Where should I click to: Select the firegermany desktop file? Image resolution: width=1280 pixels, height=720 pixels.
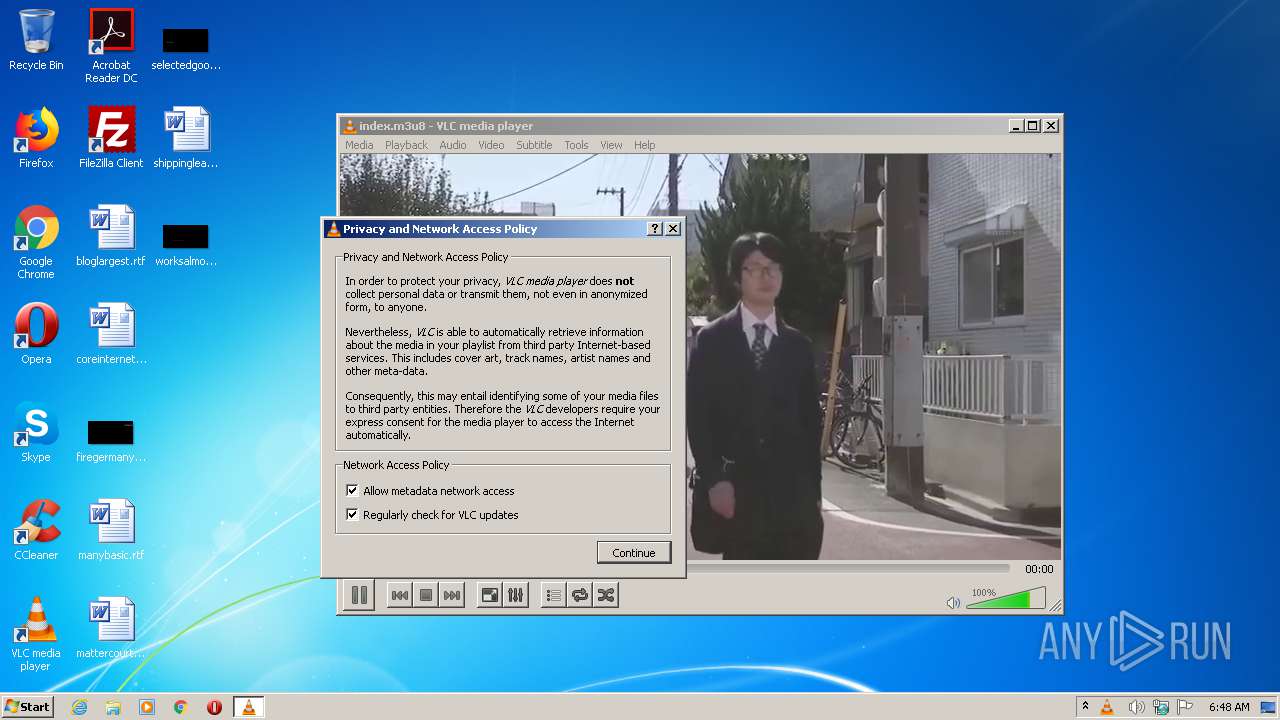(111, 440)
